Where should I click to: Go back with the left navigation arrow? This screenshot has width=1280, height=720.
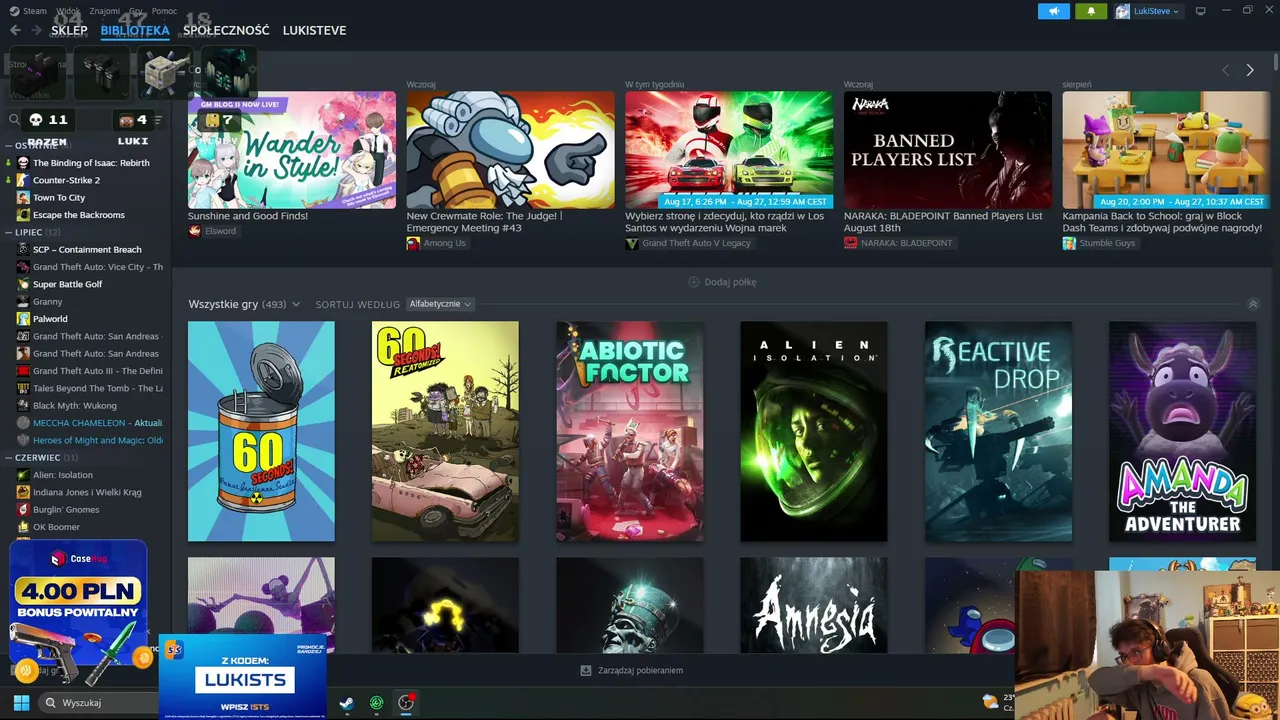(x=15, y=30)
